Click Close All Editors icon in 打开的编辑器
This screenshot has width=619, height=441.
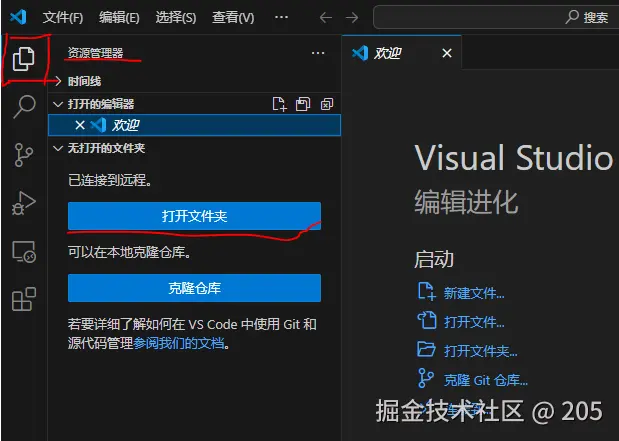coord(327,104)
